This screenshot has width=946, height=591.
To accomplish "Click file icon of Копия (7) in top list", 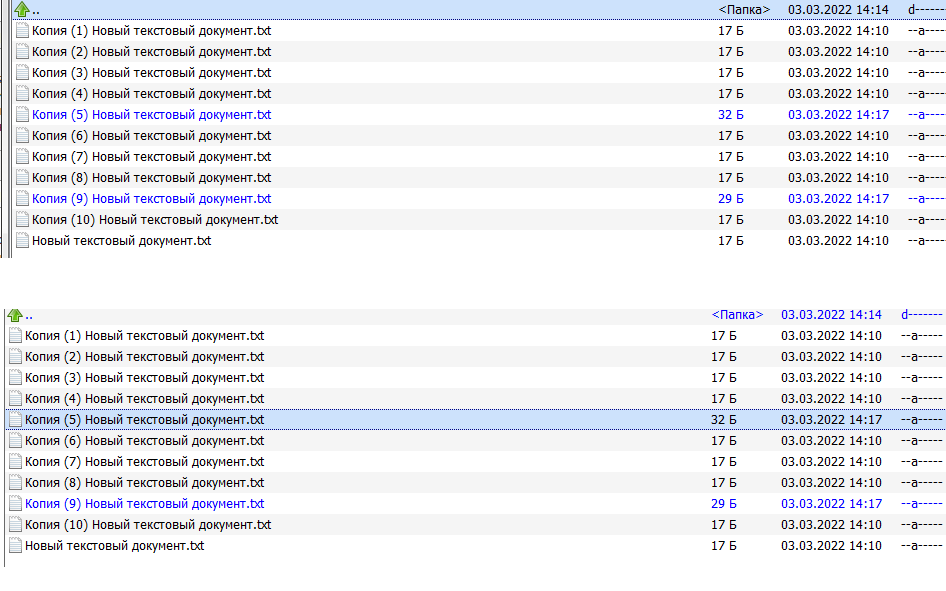I will pyautogui.click(x=22, y=157).
